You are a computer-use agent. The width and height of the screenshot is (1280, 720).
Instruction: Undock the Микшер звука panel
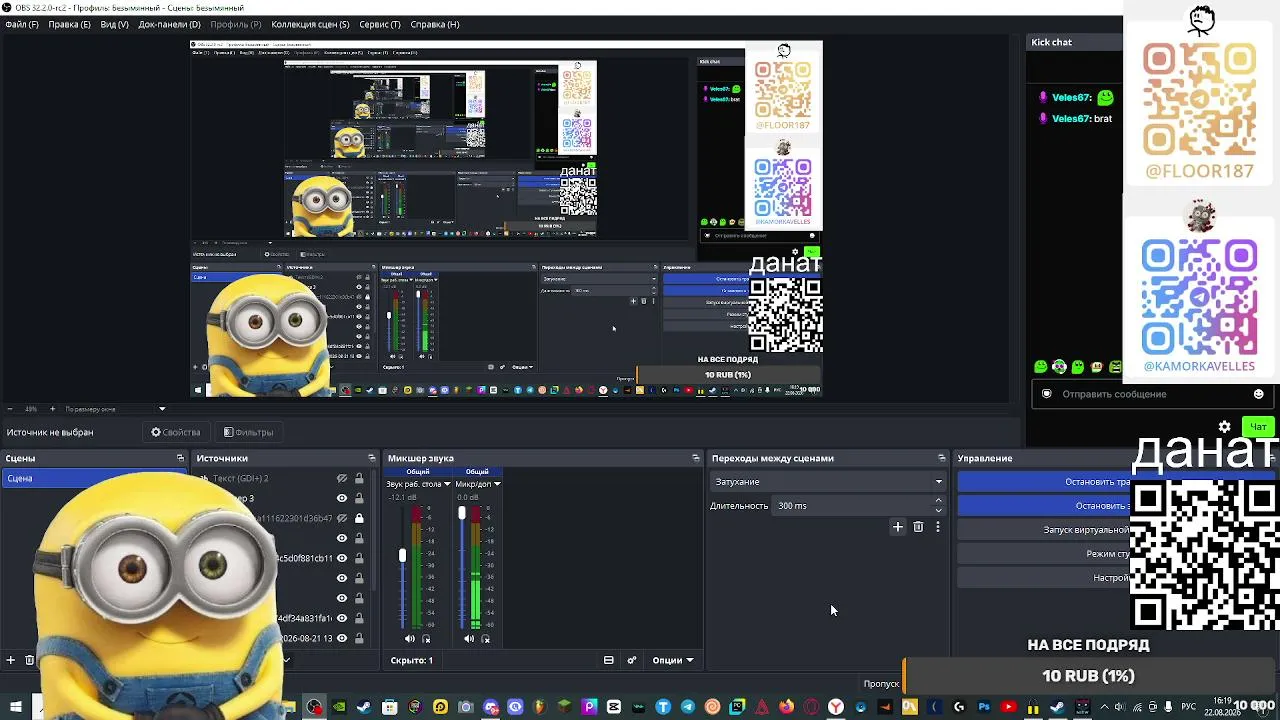pos(696,458)
